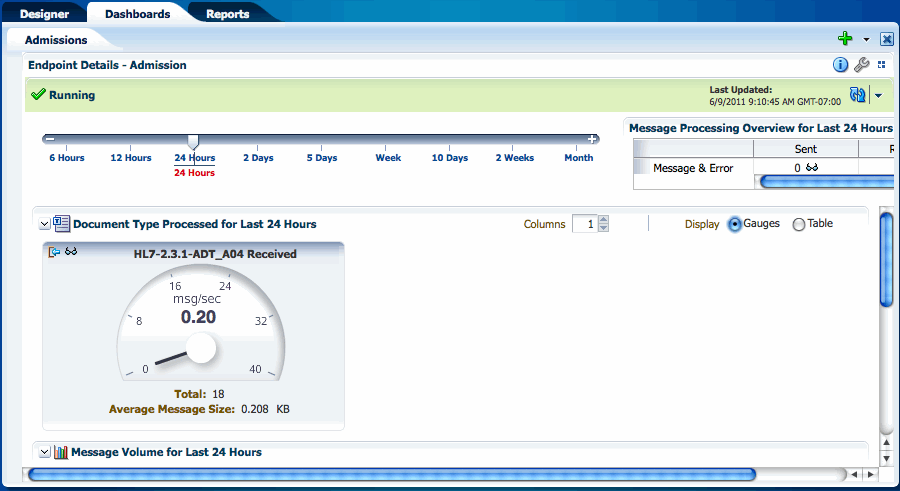The height and width of the screenshot is (491, 900).
Task: Switch to the Designer tab
Action: pyautogui.click(x=44, y=14)
